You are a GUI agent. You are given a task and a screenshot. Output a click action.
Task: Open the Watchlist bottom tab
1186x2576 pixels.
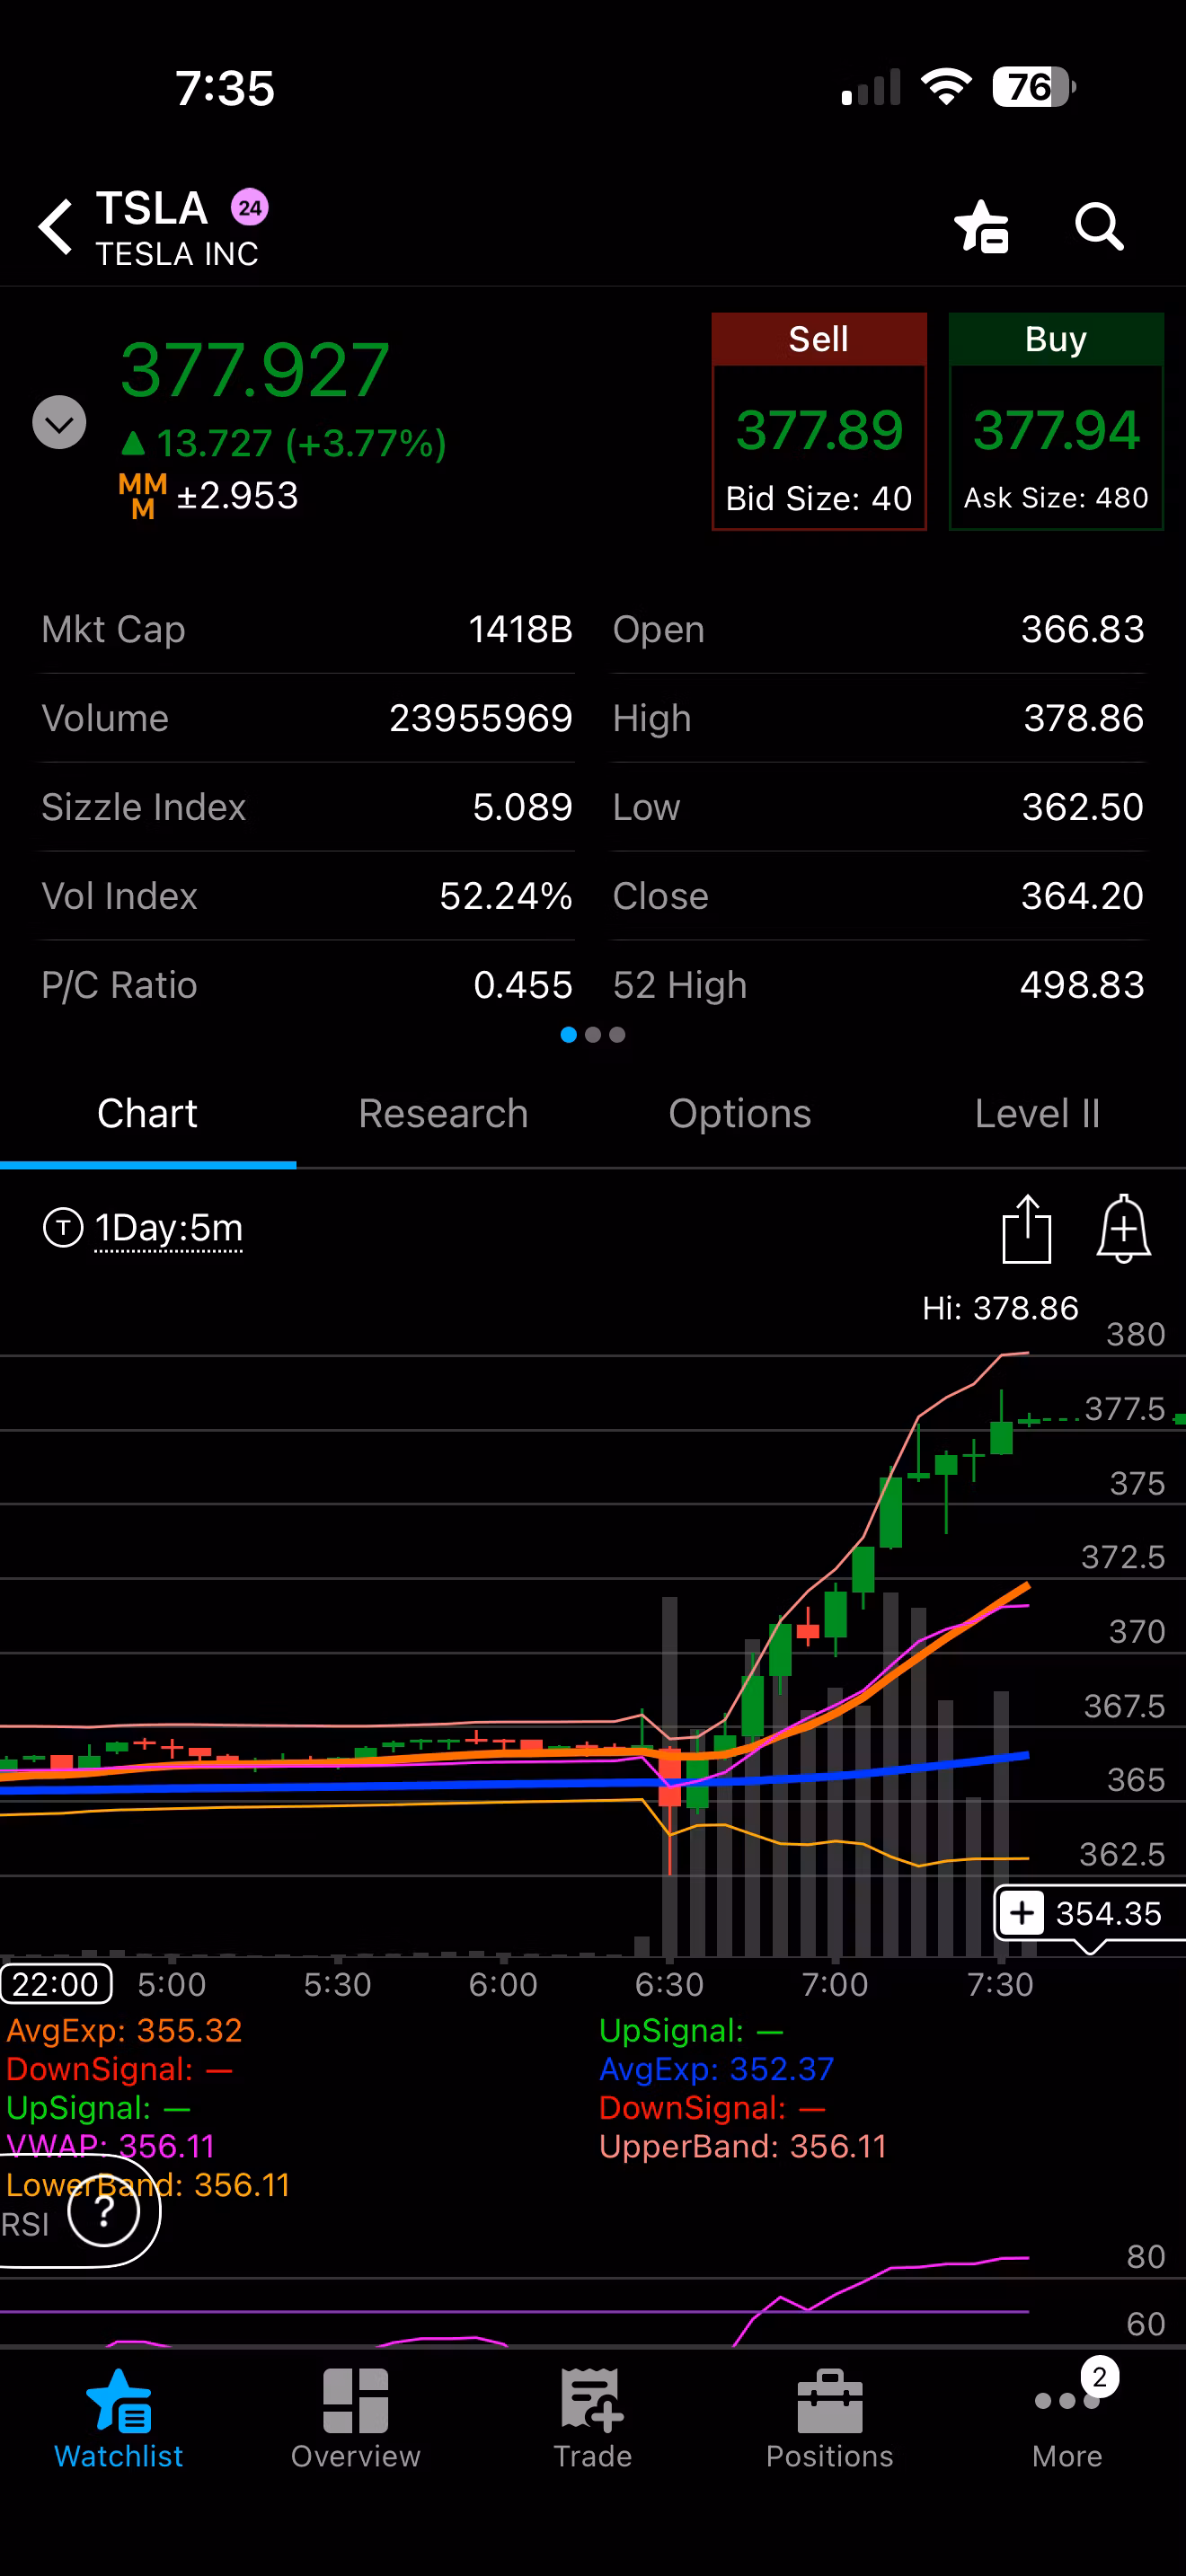119,2420
